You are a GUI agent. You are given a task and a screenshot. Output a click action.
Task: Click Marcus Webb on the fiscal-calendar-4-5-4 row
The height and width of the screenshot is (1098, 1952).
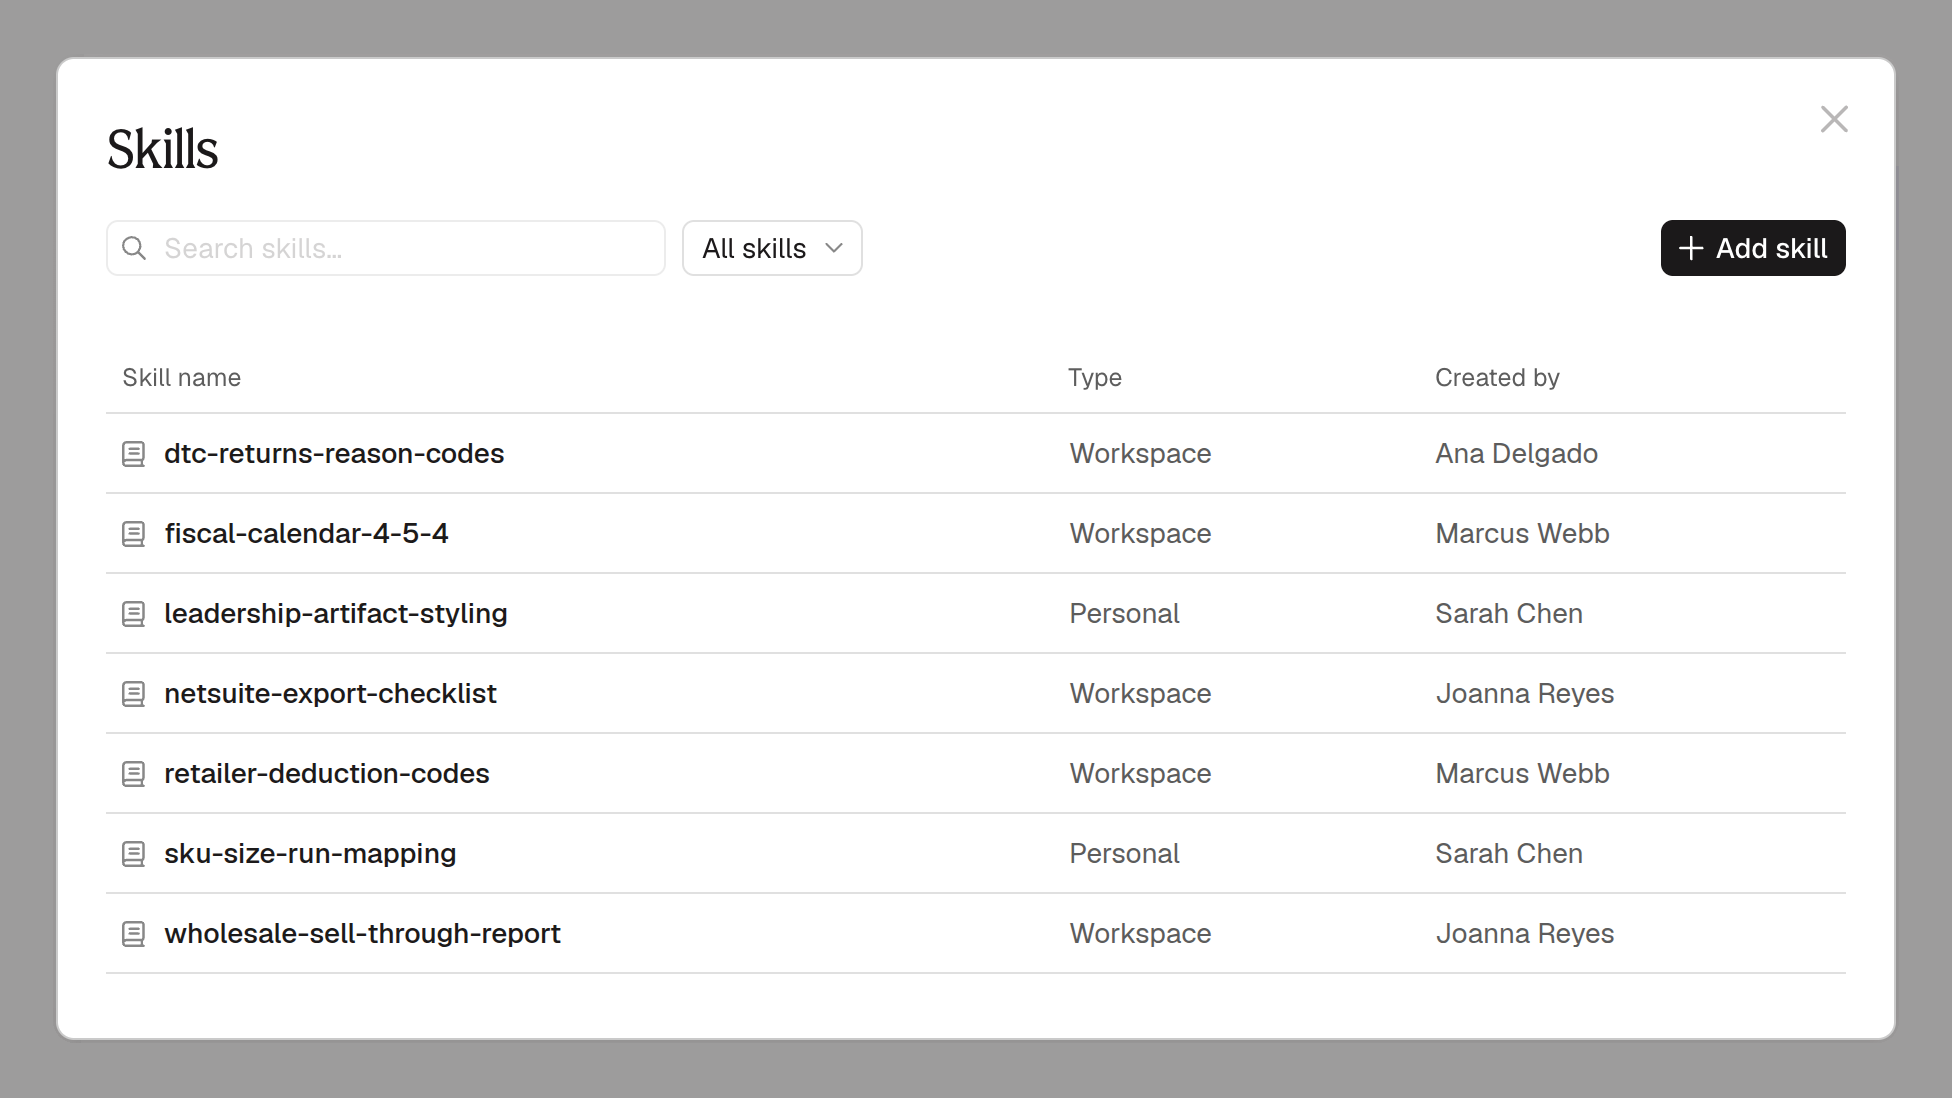(x=1522, y=533)
